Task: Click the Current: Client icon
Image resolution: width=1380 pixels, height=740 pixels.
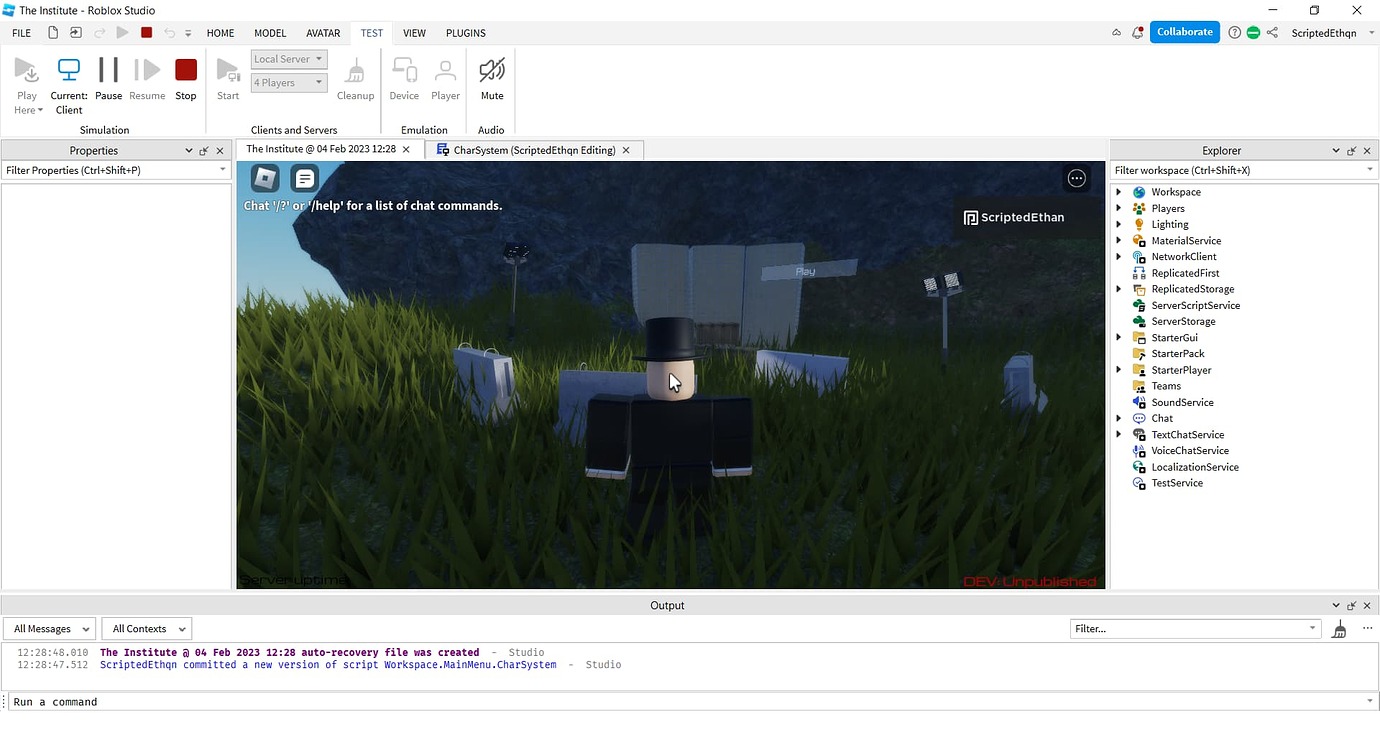Action: click(68, 70)
